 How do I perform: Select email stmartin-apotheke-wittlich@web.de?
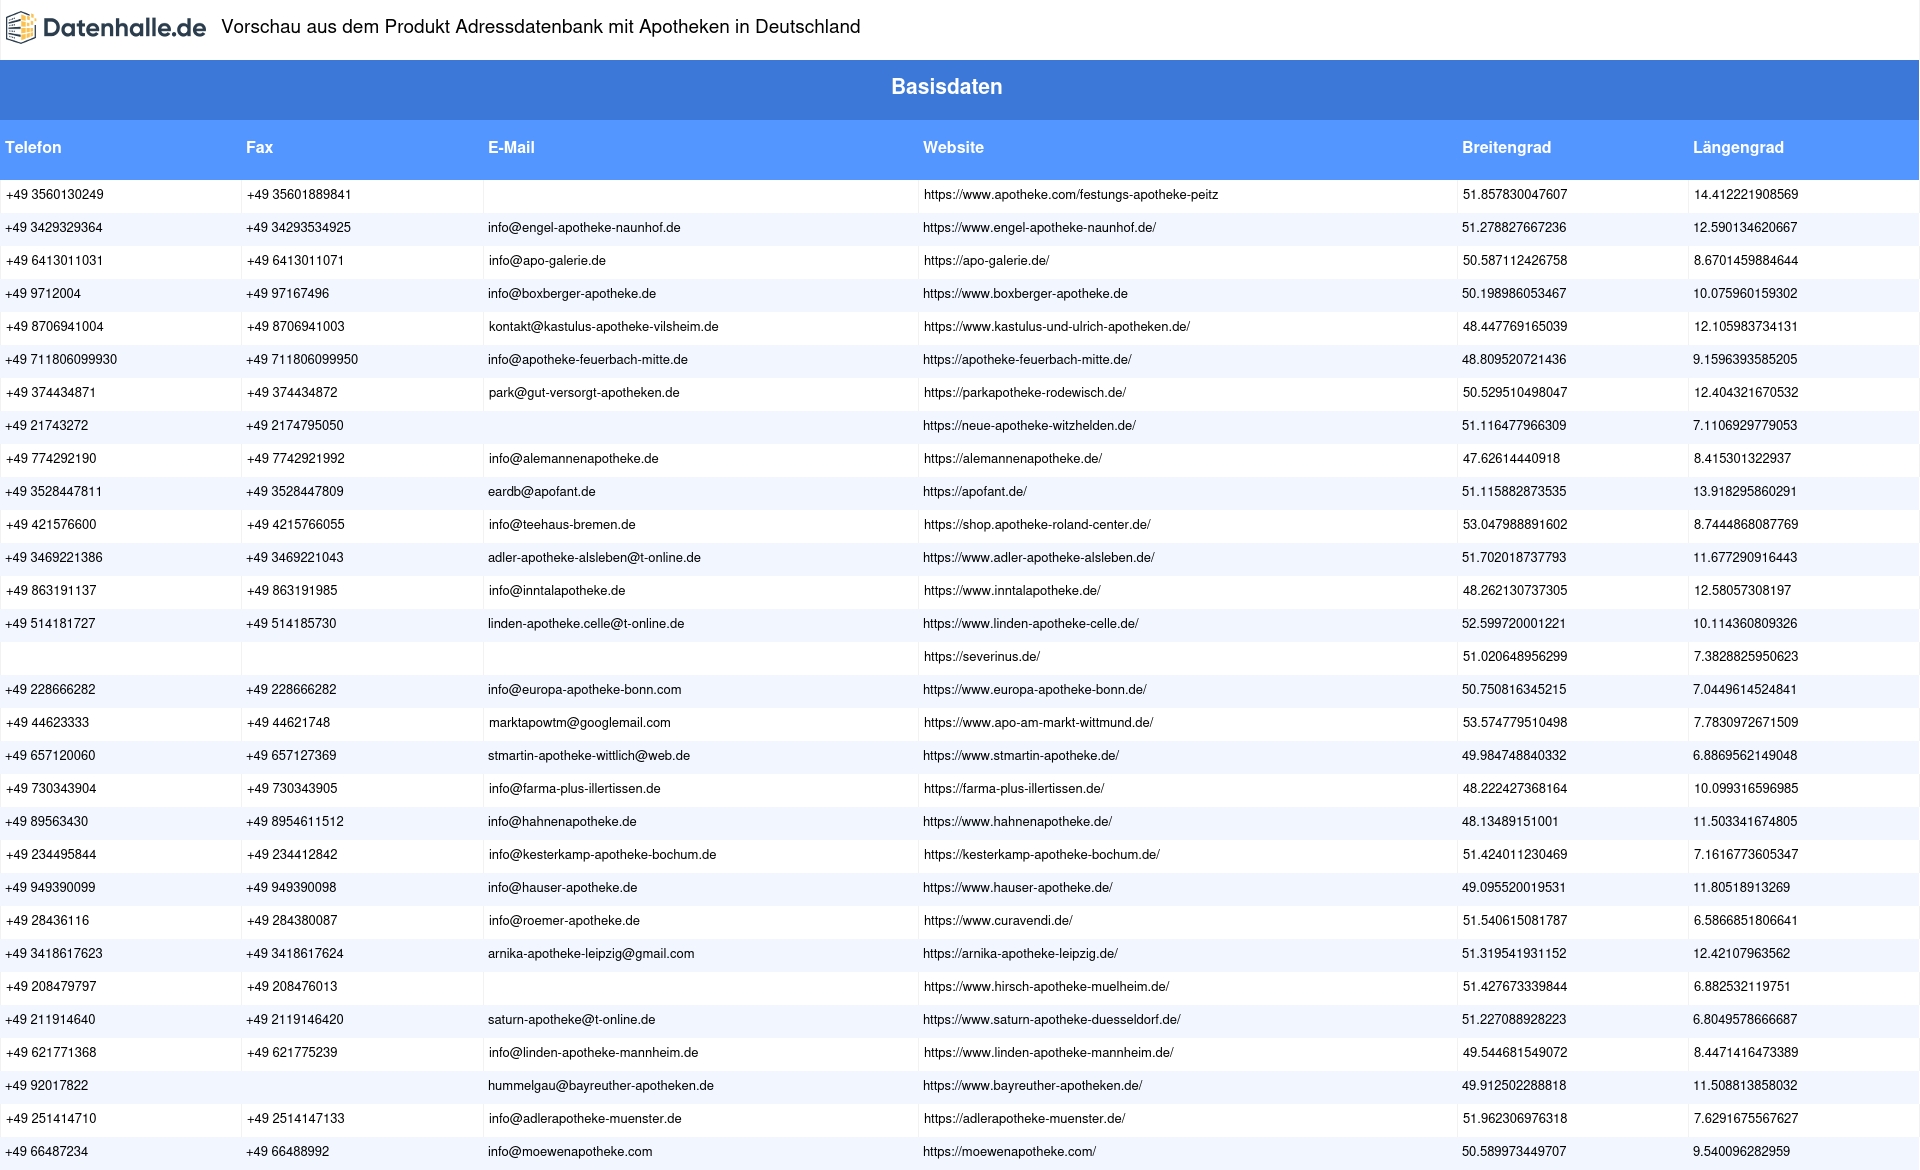(589, 756)
